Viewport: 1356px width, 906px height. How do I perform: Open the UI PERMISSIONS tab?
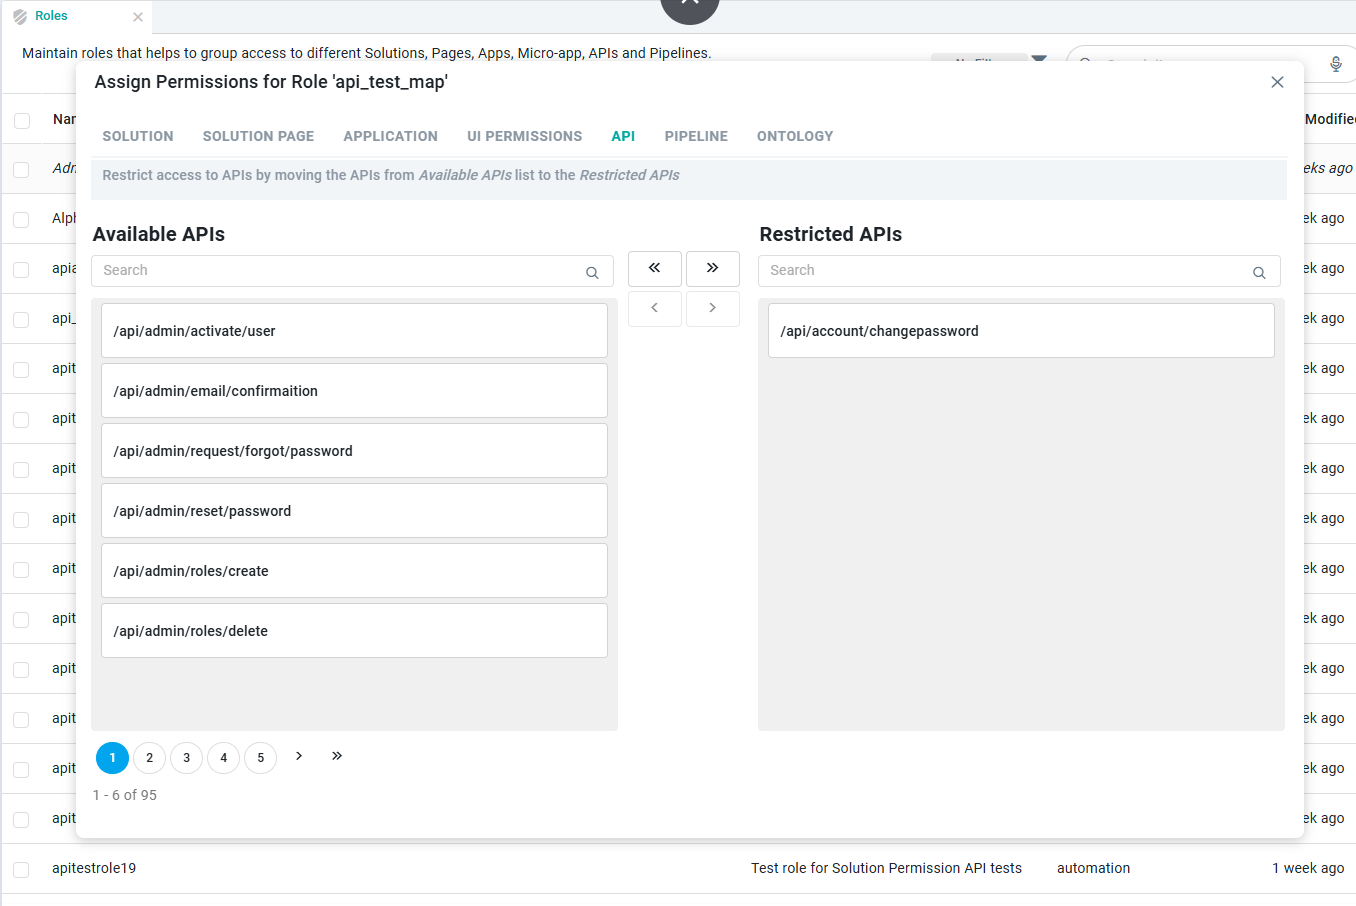524,136
